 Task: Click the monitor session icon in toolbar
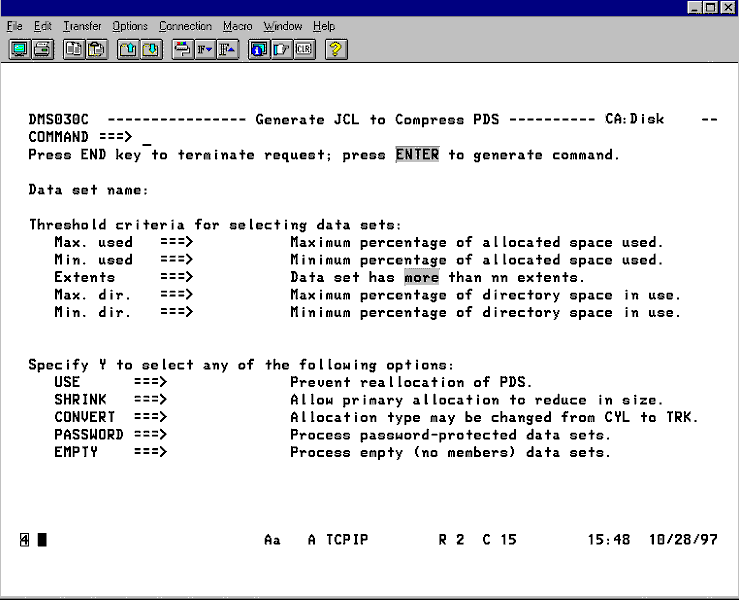click(x=20, y=49)
